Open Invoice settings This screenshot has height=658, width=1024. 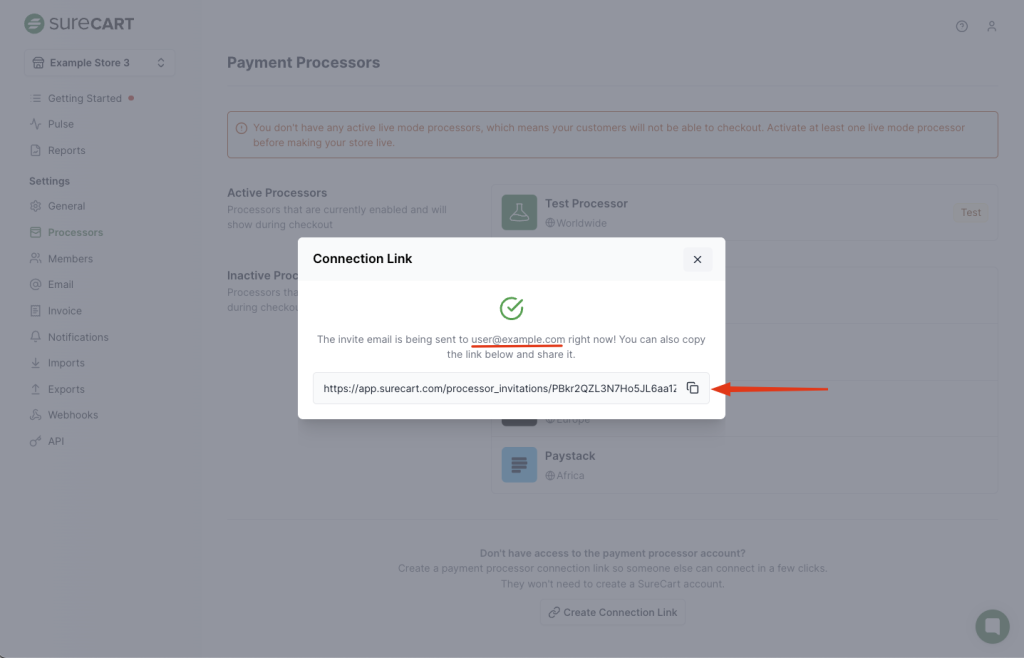(65, 311)
